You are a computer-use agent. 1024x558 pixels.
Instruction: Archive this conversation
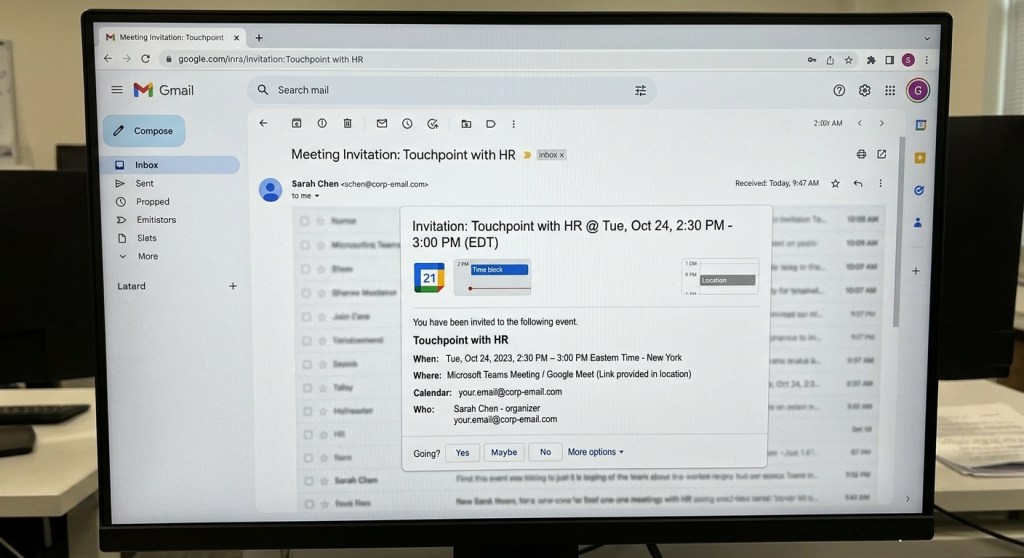click(x=296, y=123)
